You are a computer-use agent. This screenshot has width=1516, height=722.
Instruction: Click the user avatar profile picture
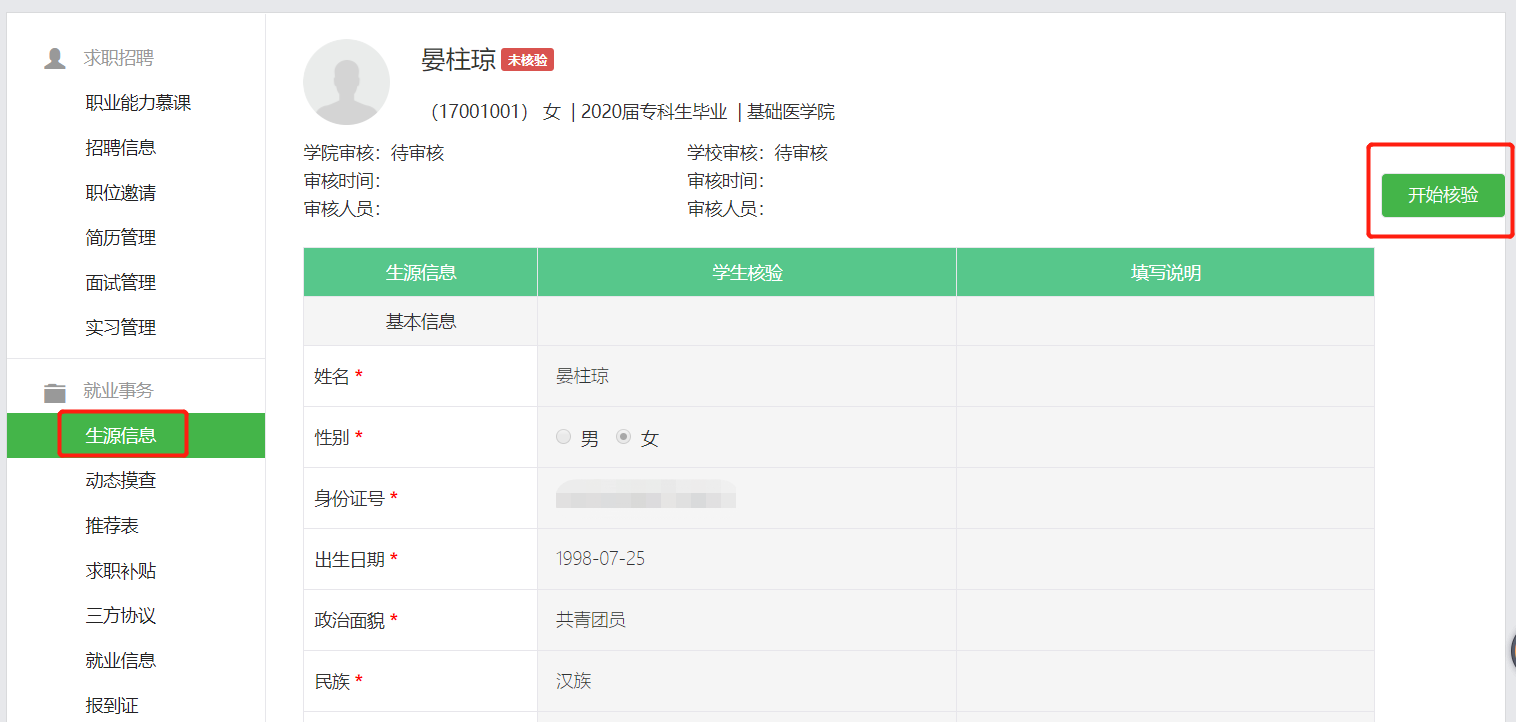click(x=346, y=83)
